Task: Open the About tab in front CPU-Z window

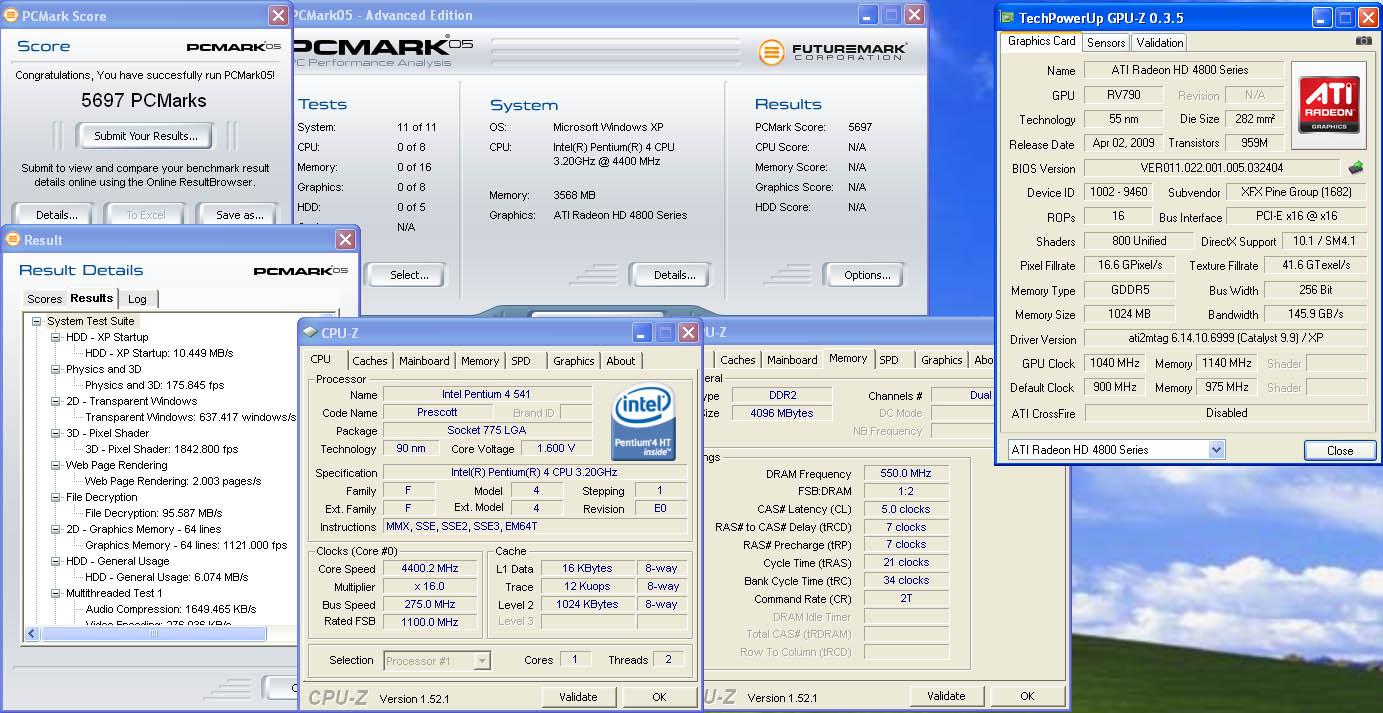Action: tap(621, 361)
